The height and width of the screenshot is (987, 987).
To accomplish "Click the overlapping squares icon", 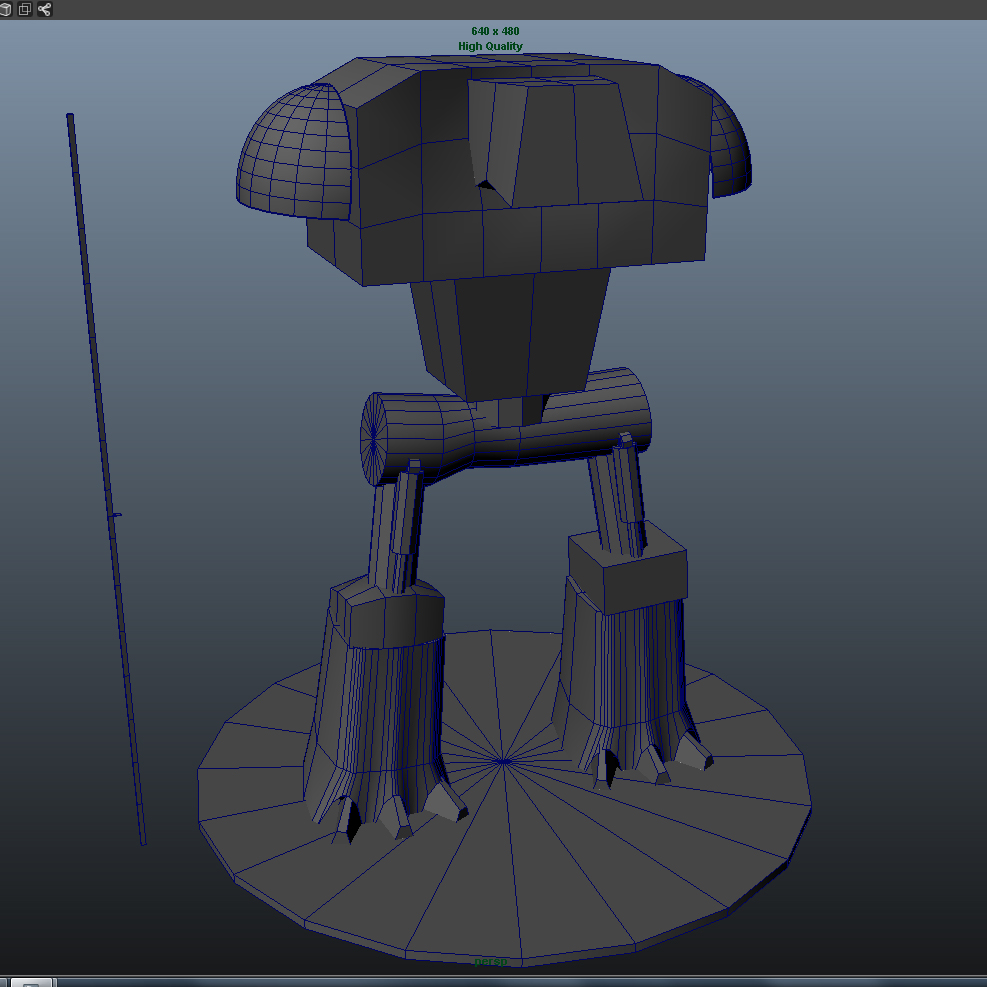I will (x=25, y=9).
